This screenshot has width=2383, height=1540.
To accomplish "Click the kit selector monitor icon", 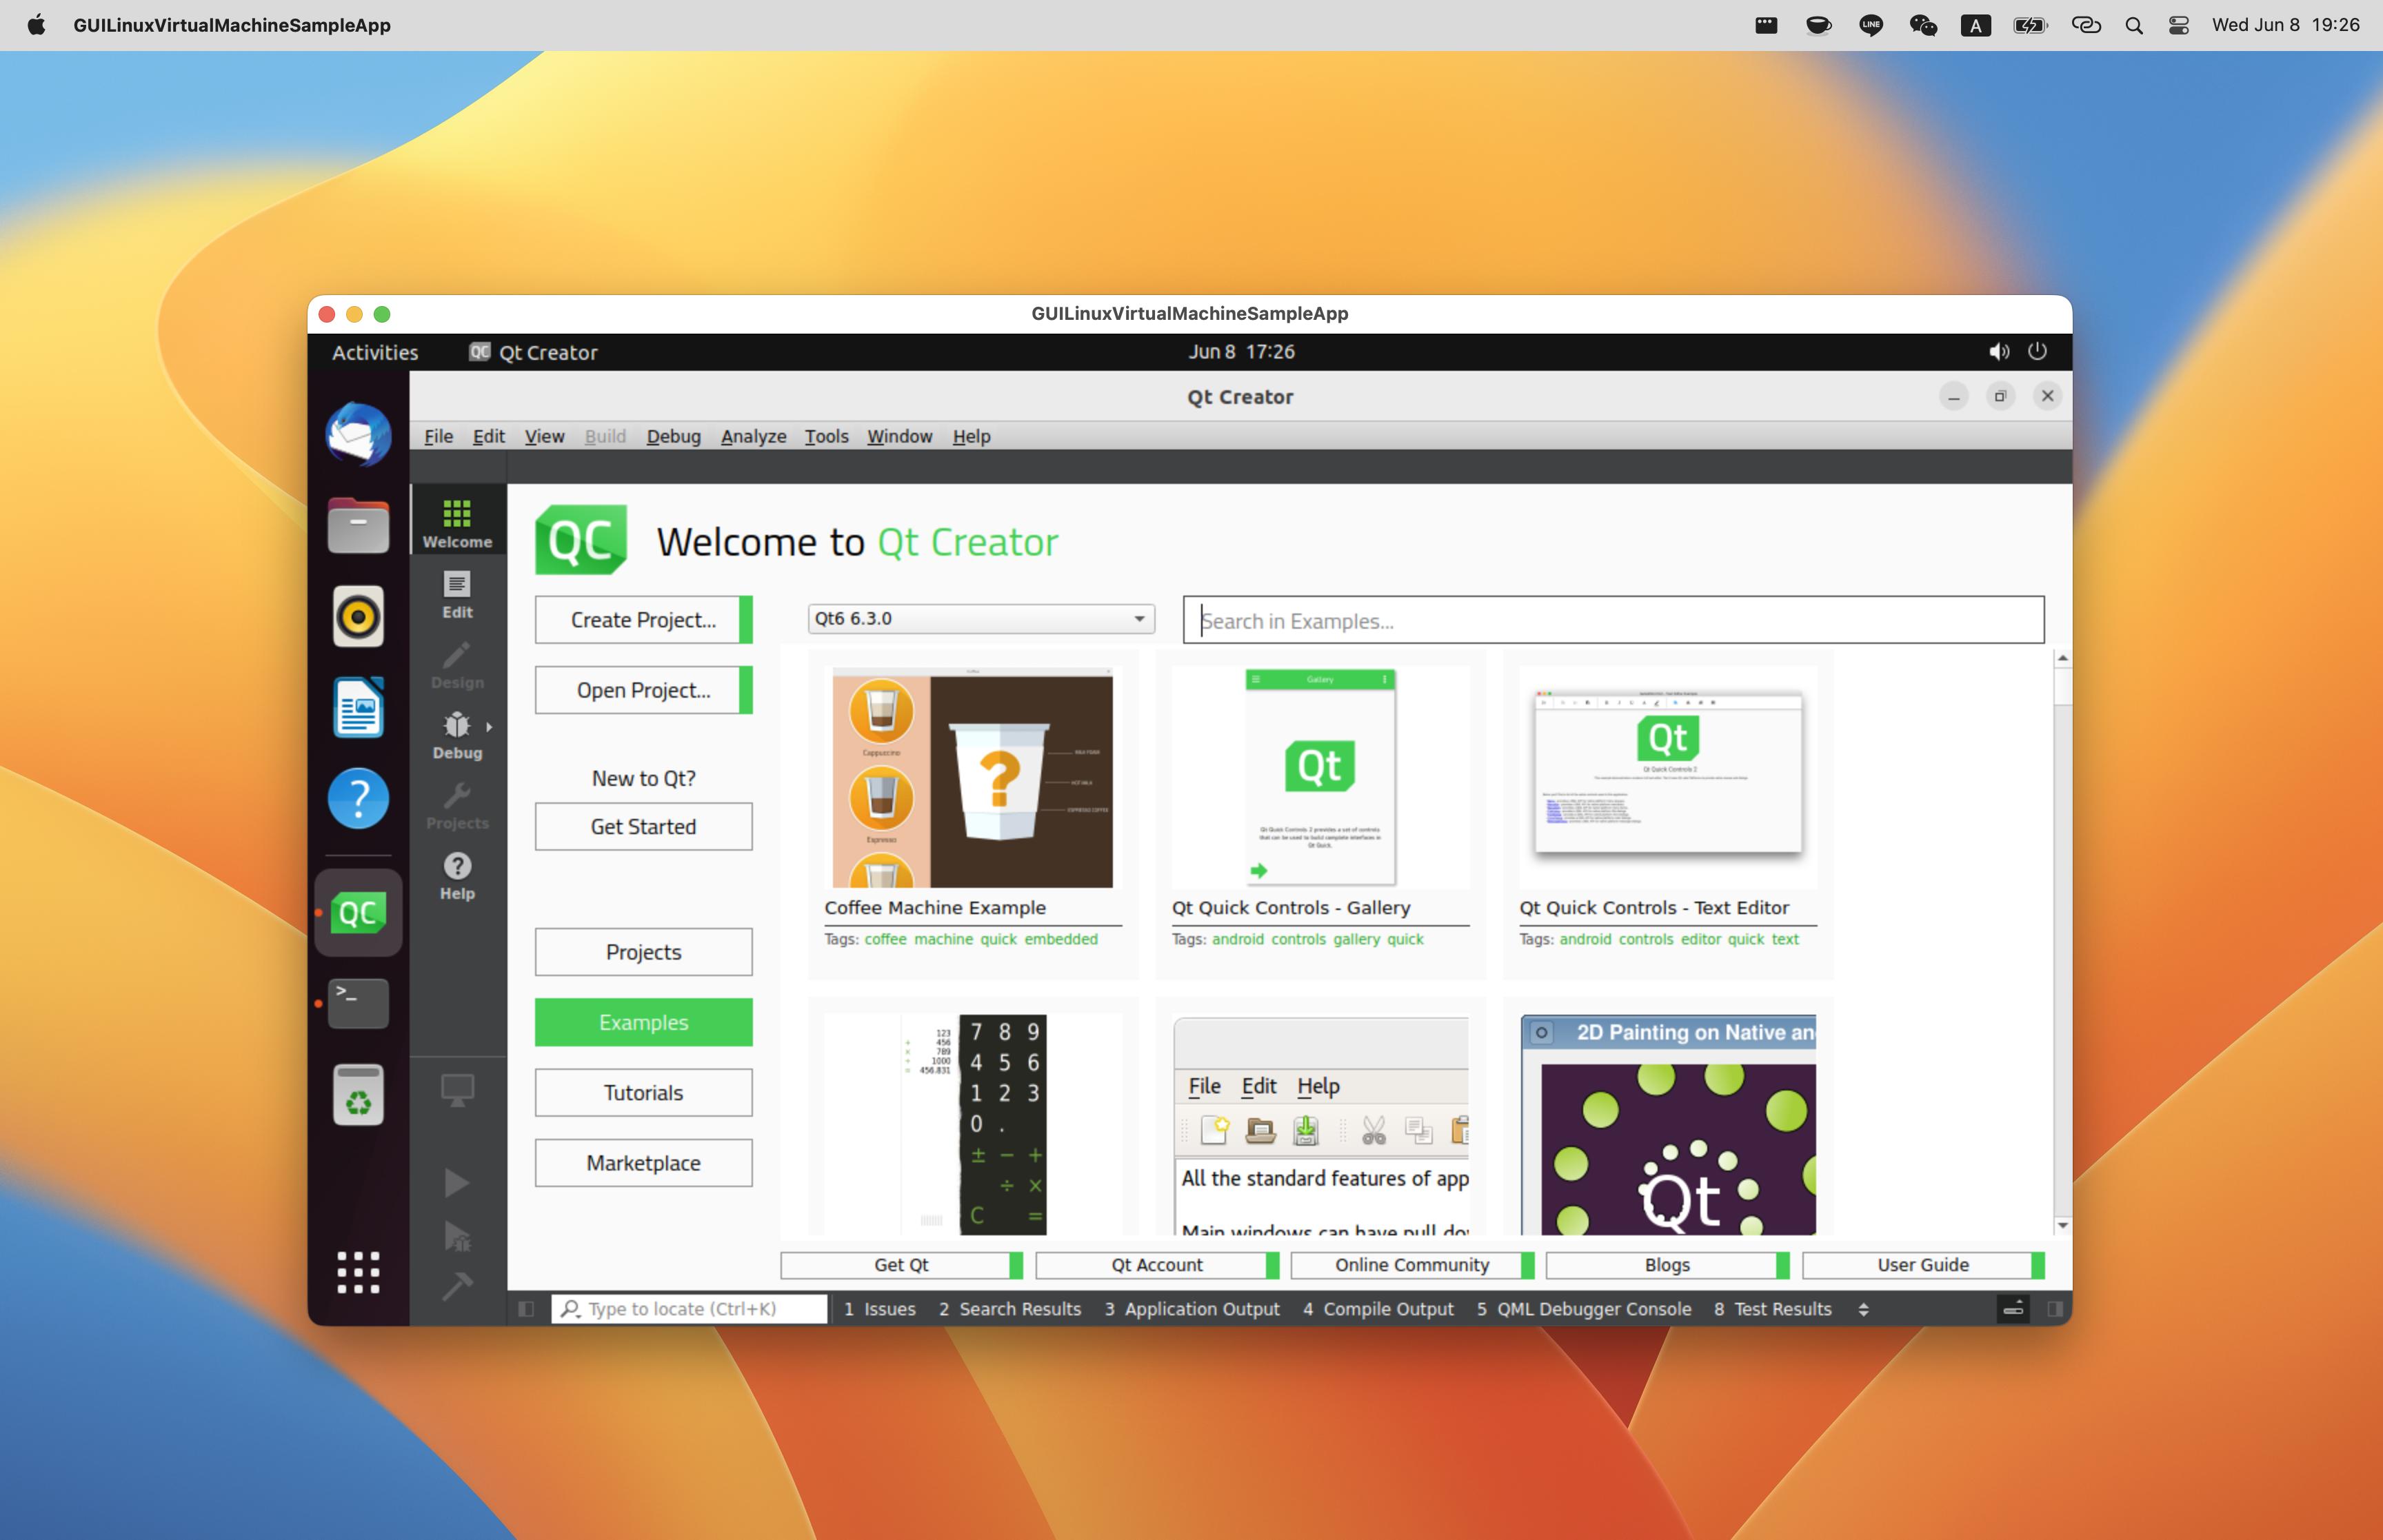I will [x=457, y=1089].
